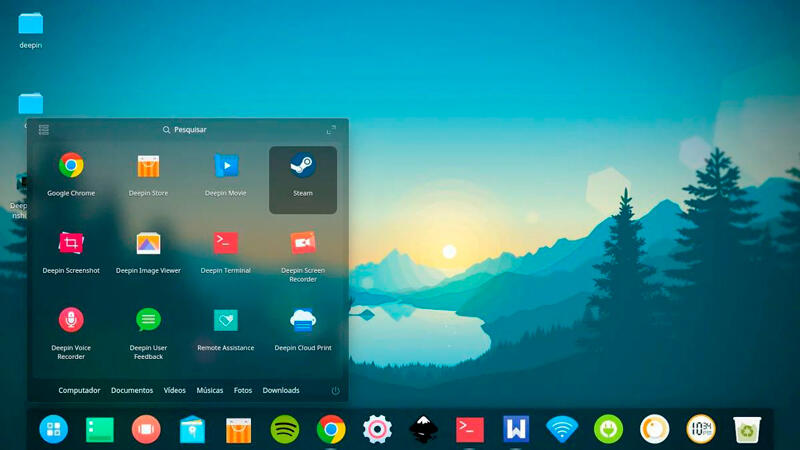This screenshot has width=800, height=450.
Task: Click the launcher power button
Action: (335, 390)
